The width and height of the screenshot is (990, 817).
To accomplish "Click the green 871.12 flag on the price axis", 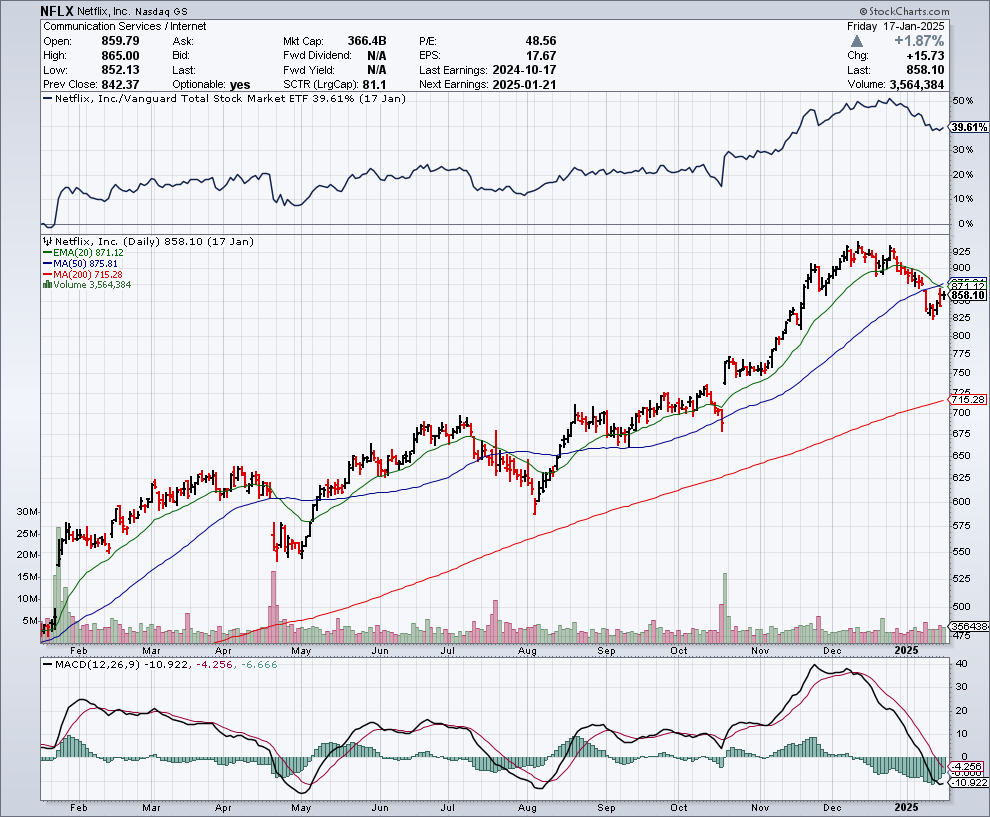I will (968, 286).
